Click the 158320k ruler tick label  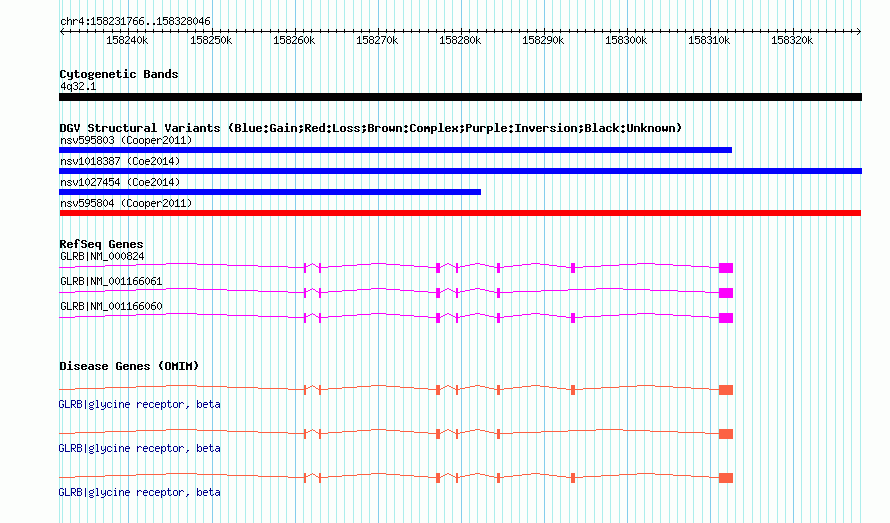(792, 40)
